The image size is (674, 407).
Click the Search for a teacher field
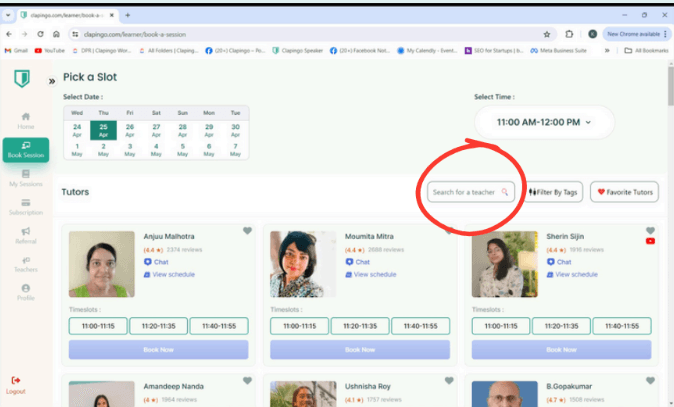click(465, 191)
